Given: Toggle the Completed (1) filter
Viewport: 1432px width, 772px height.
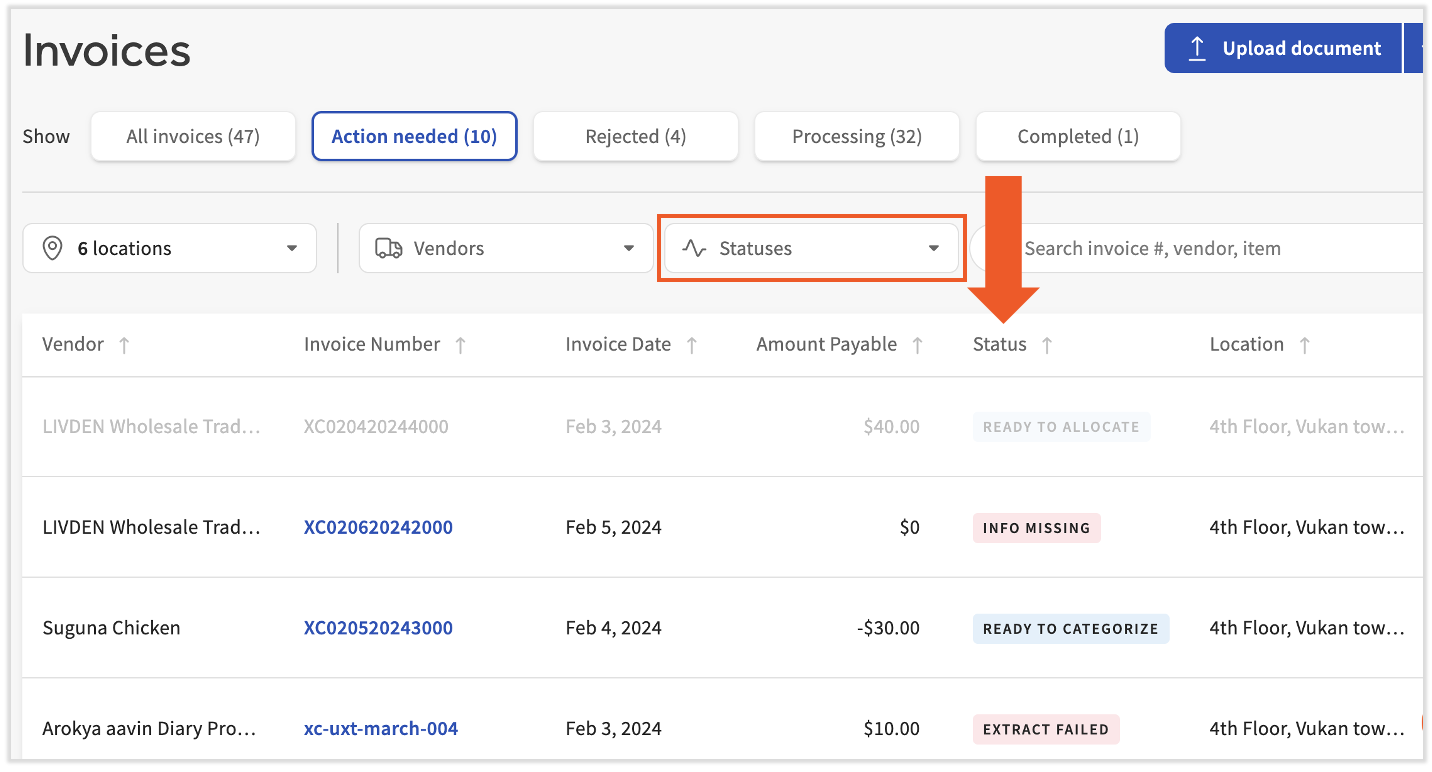Looking at the screenshot, I should pos(1077,136).
